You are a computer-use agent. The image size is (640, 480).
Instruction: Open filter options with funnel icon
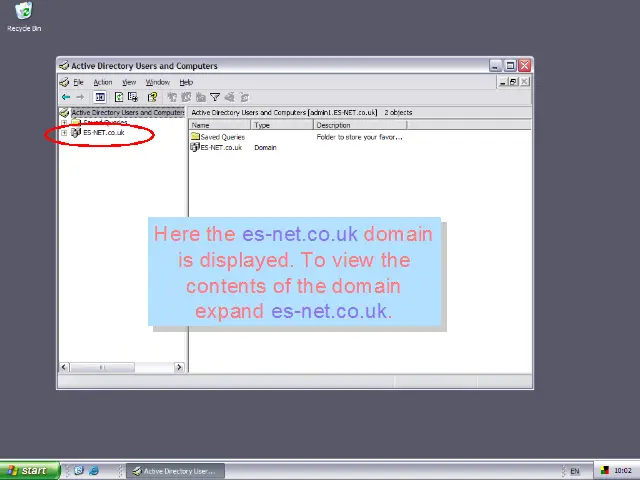215,97
